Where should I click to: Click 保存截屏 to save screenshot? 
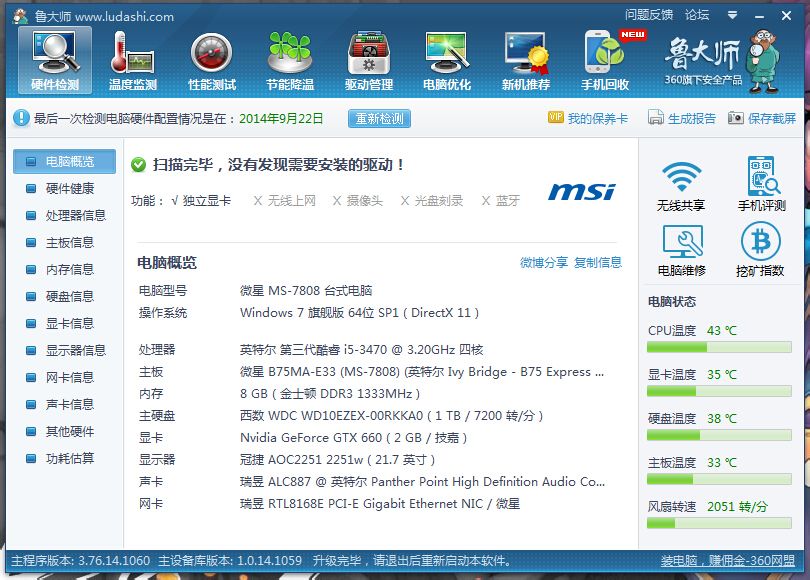point(762,118)
